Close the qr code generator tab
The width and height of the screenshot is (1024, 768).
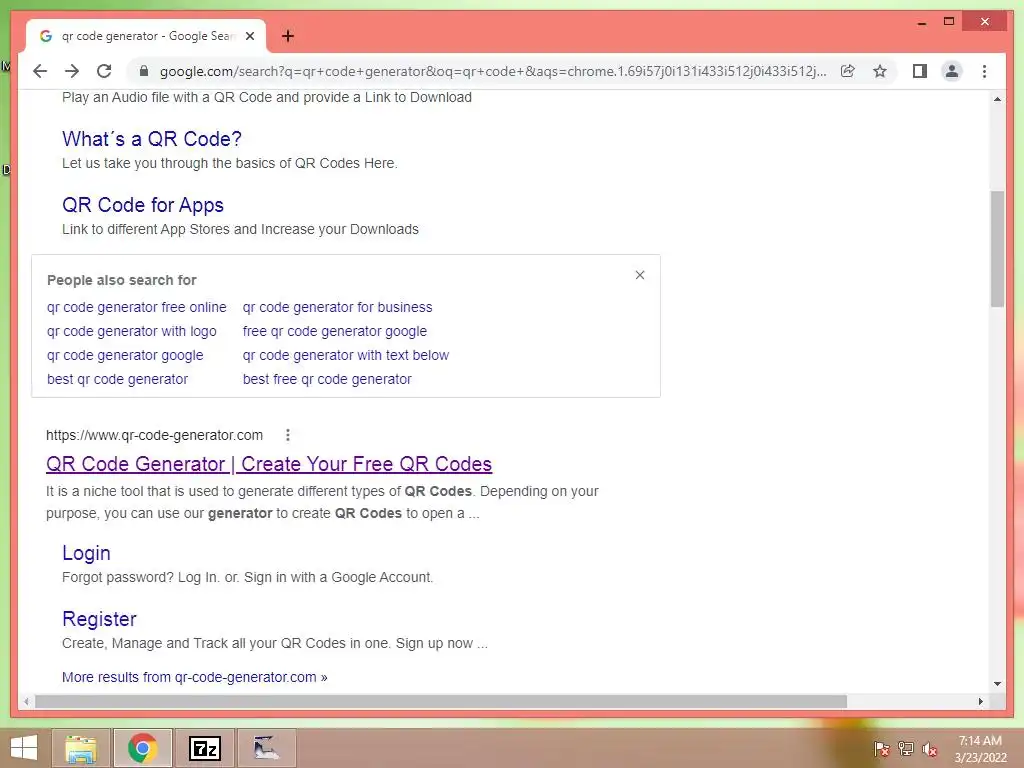[249, 36]
